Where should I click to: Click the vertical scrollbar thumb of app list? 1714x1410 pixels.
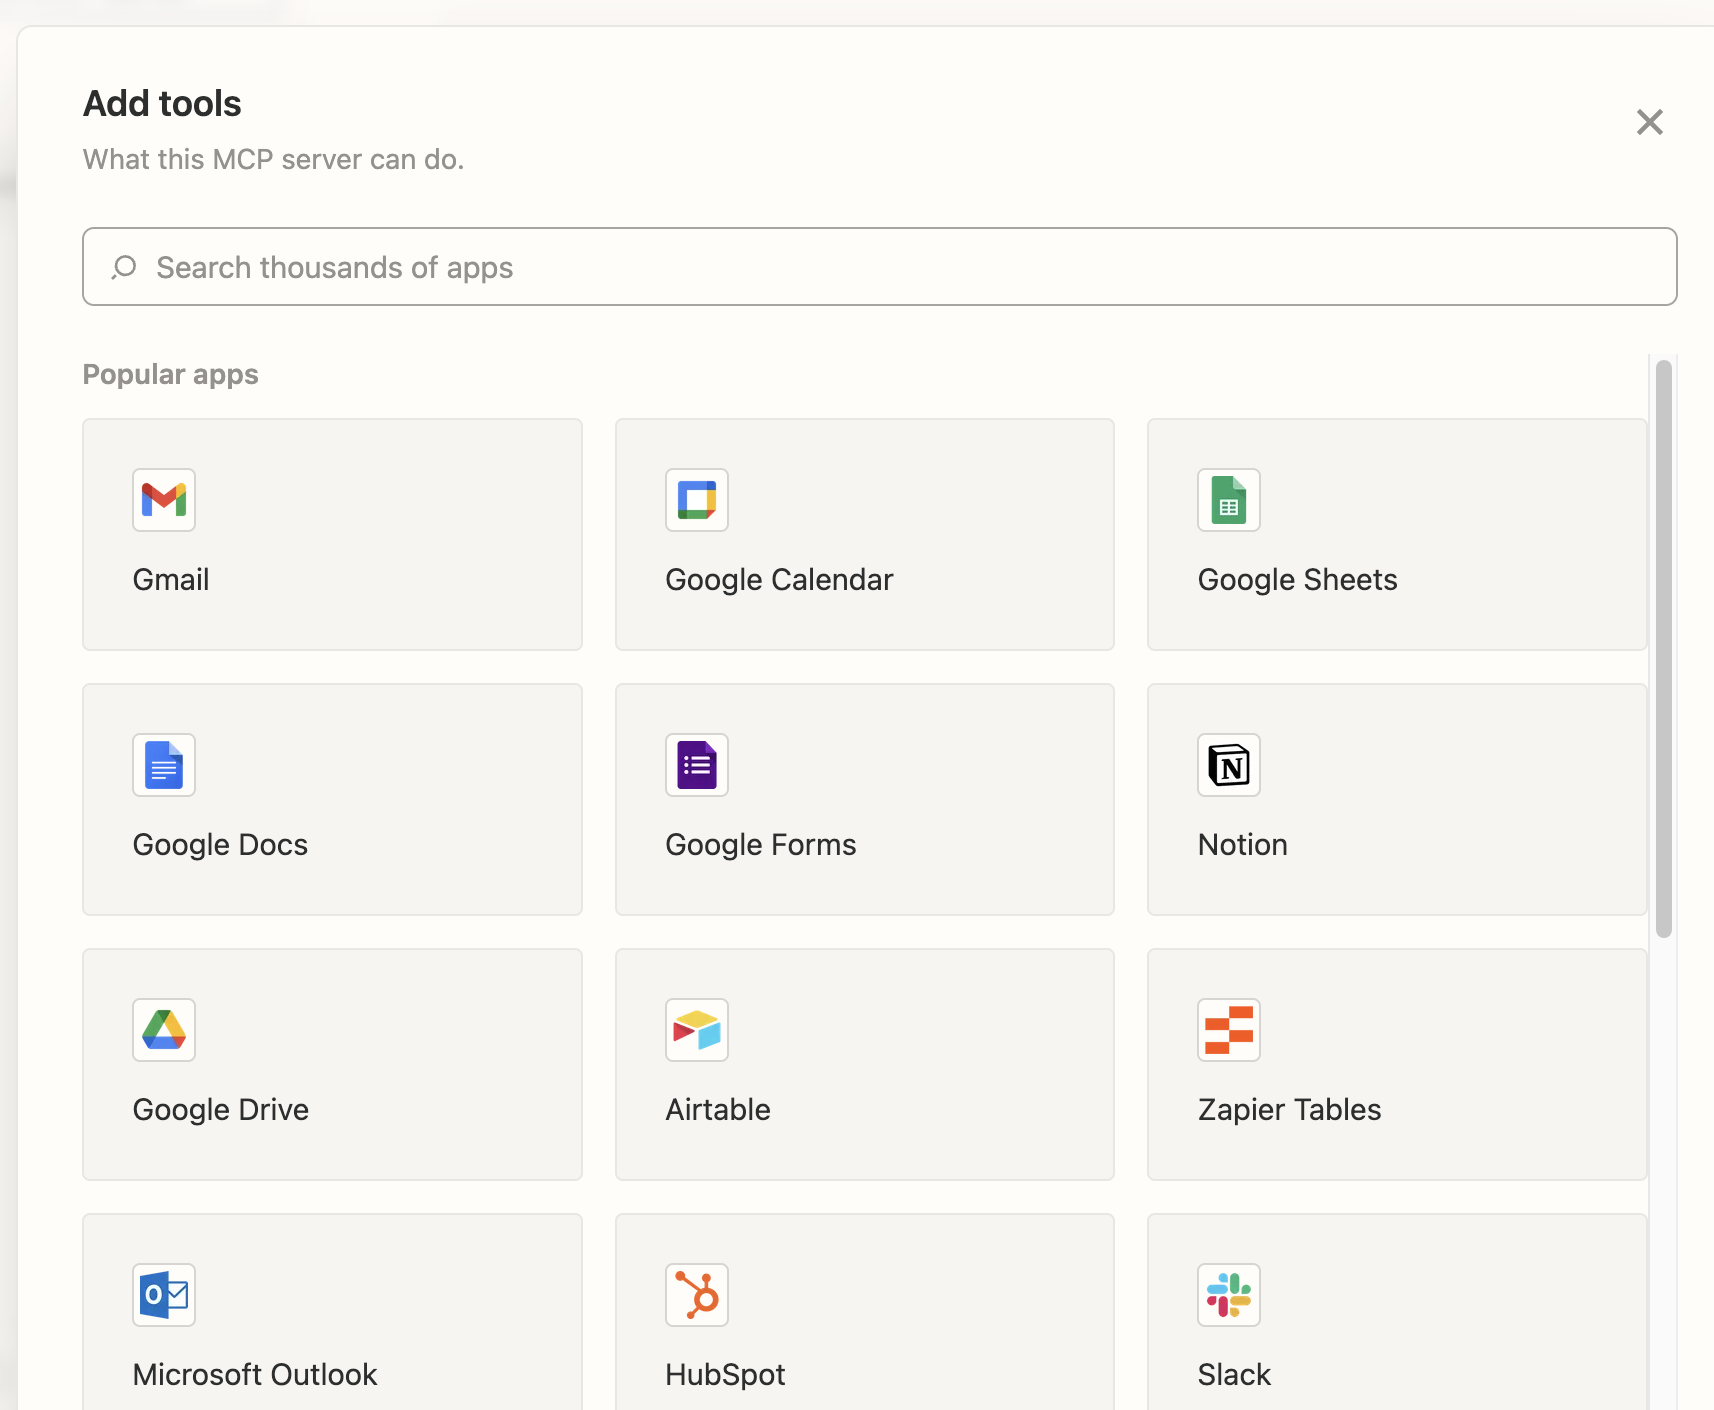[1664, 649]
